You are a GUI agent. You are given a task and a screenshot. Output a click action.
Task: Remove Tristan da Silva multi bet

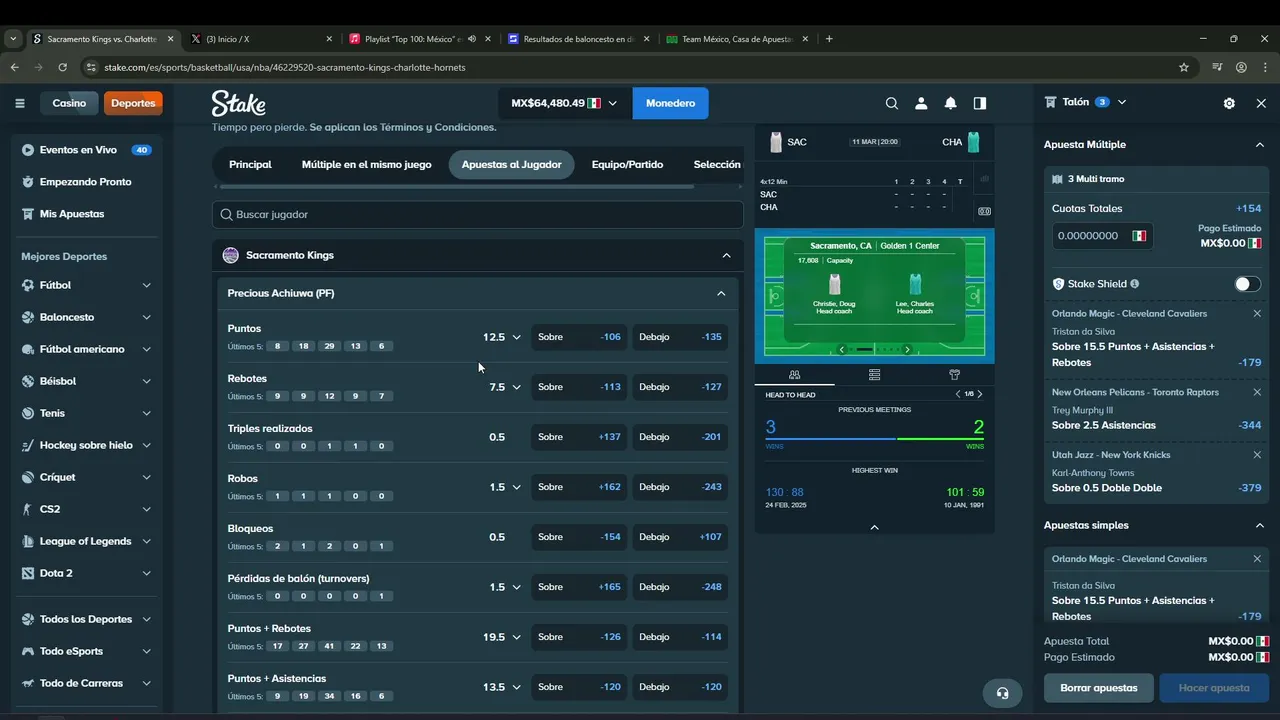pyautogui.click(x=1257, y=313)
